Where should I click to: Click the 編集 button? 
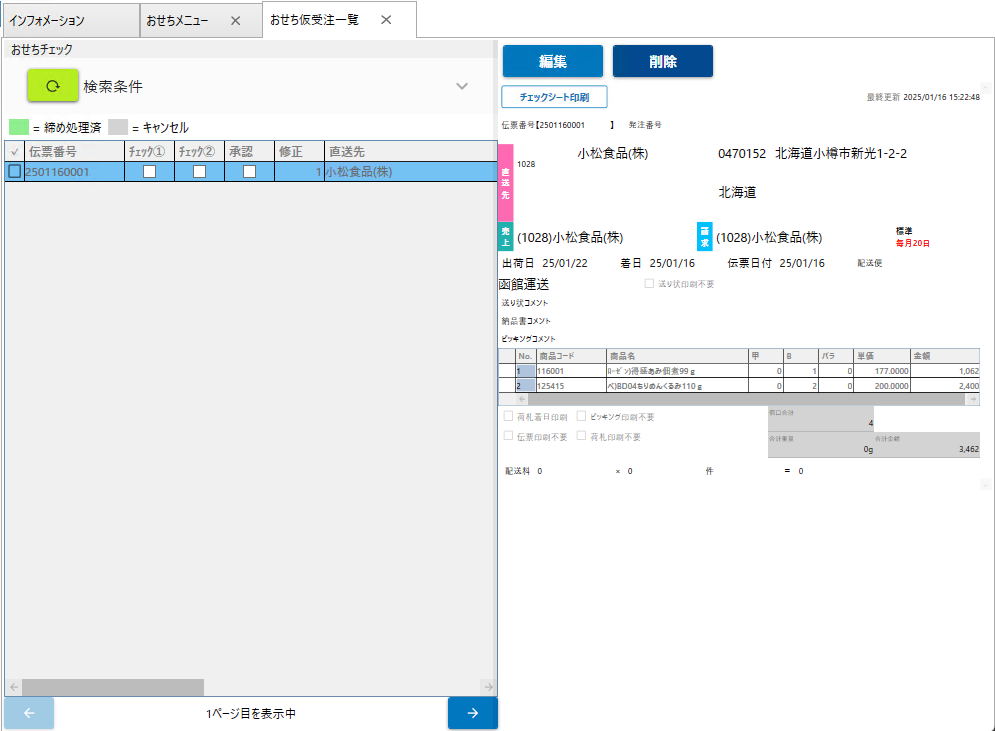click(x=553, y=61)
